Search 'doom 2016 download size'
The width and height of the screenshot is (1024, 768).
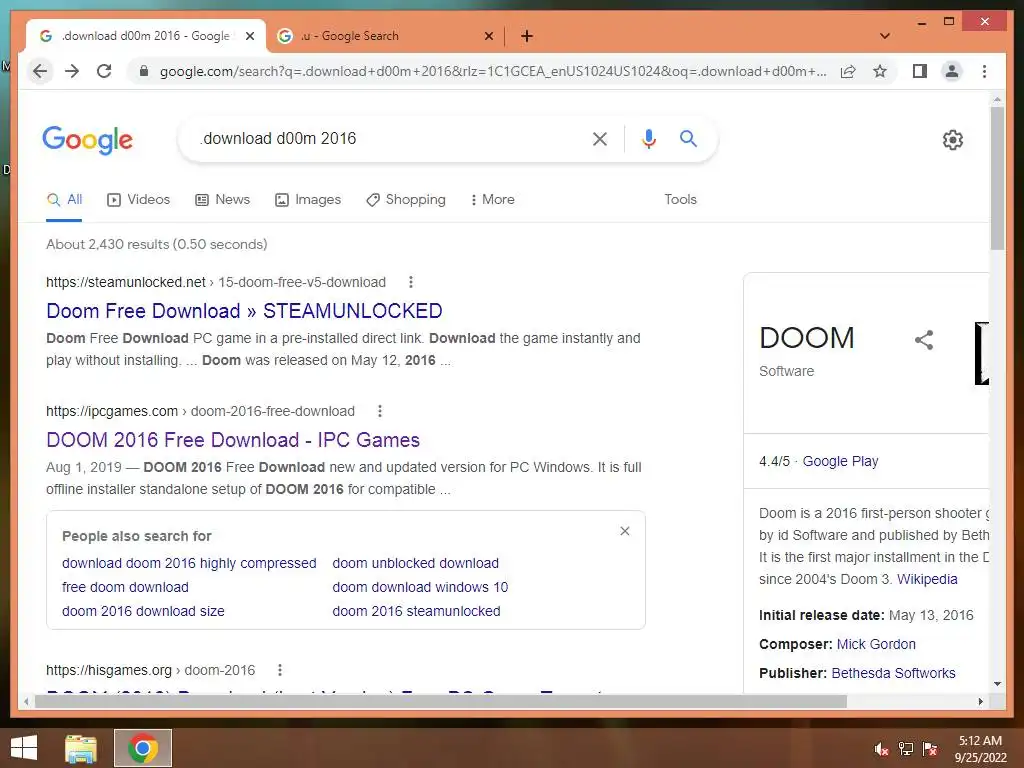click(x=143, y=611)
